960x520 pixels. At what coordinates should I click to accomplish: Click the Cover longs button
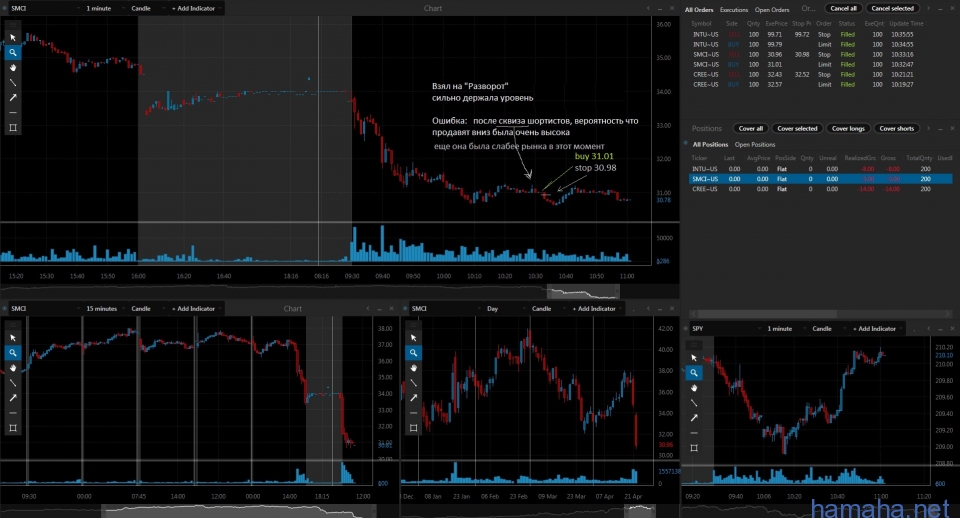click(x=848, y=129)
